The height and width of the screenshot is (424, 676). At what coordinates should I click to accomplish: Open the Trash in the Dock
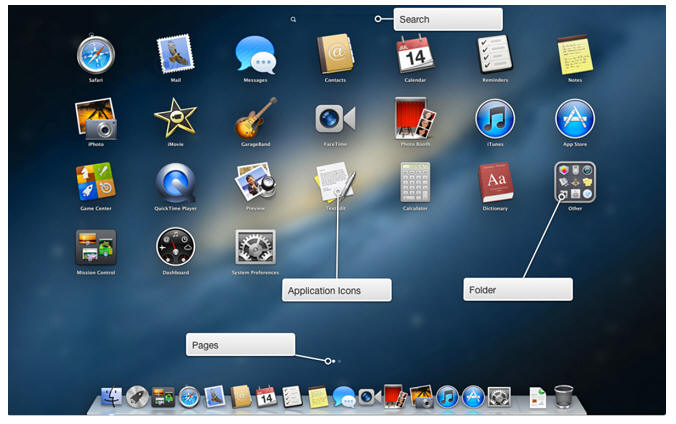pyautogui.click(x=563, y=396)
